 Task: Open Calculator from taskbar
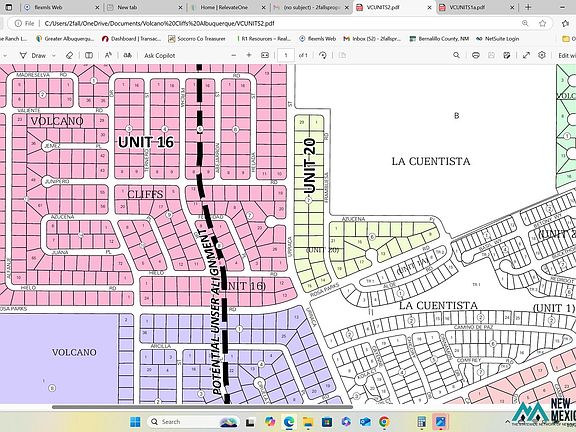pos(421,422)
